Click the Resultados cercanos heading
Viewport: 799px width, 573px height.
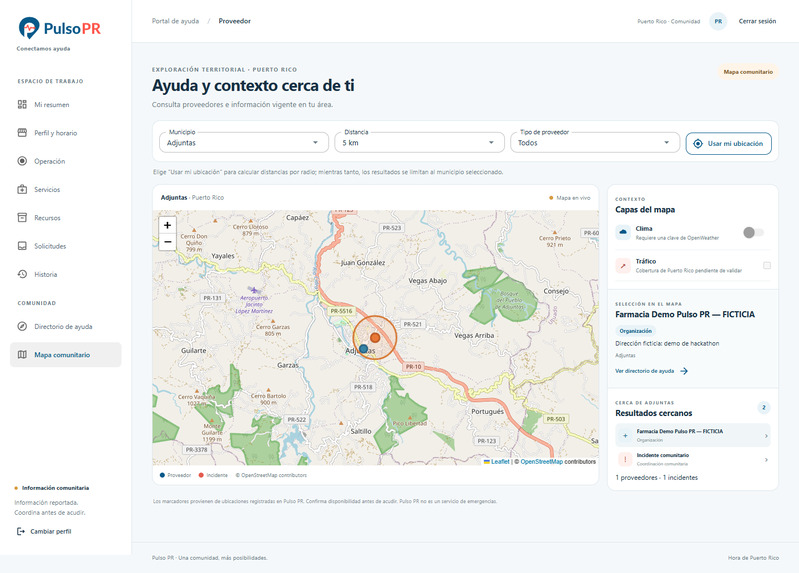pos(653,413)
